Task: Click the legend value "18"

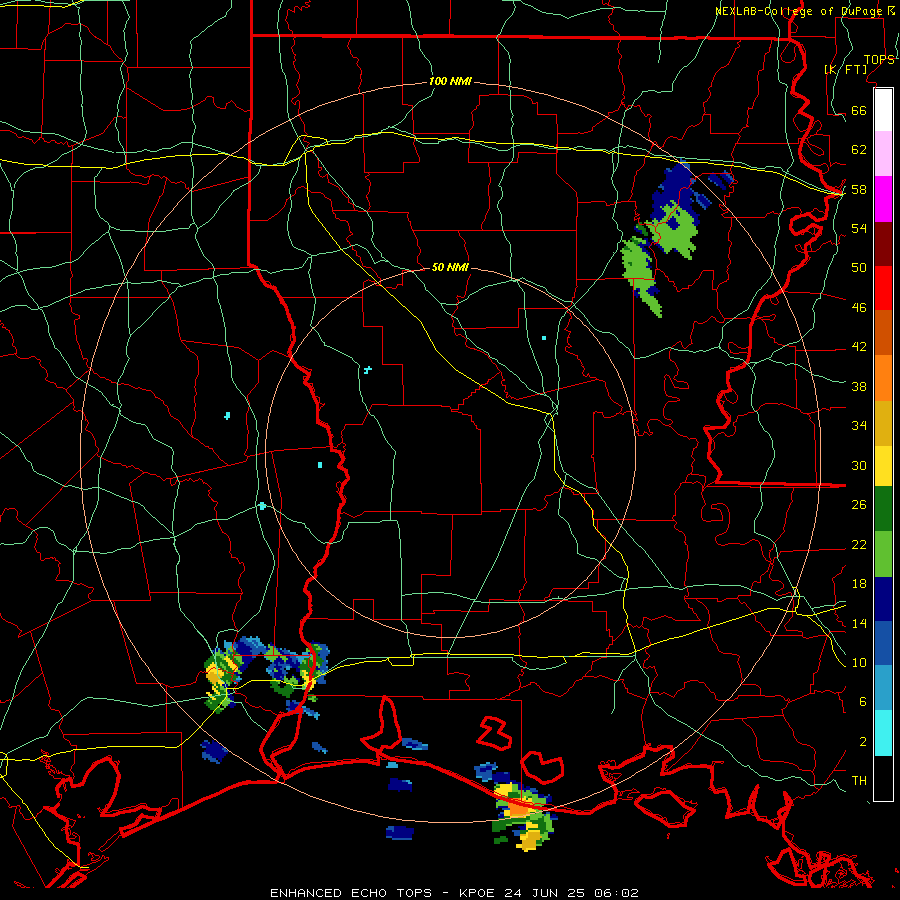Action: tap(859, 584)
